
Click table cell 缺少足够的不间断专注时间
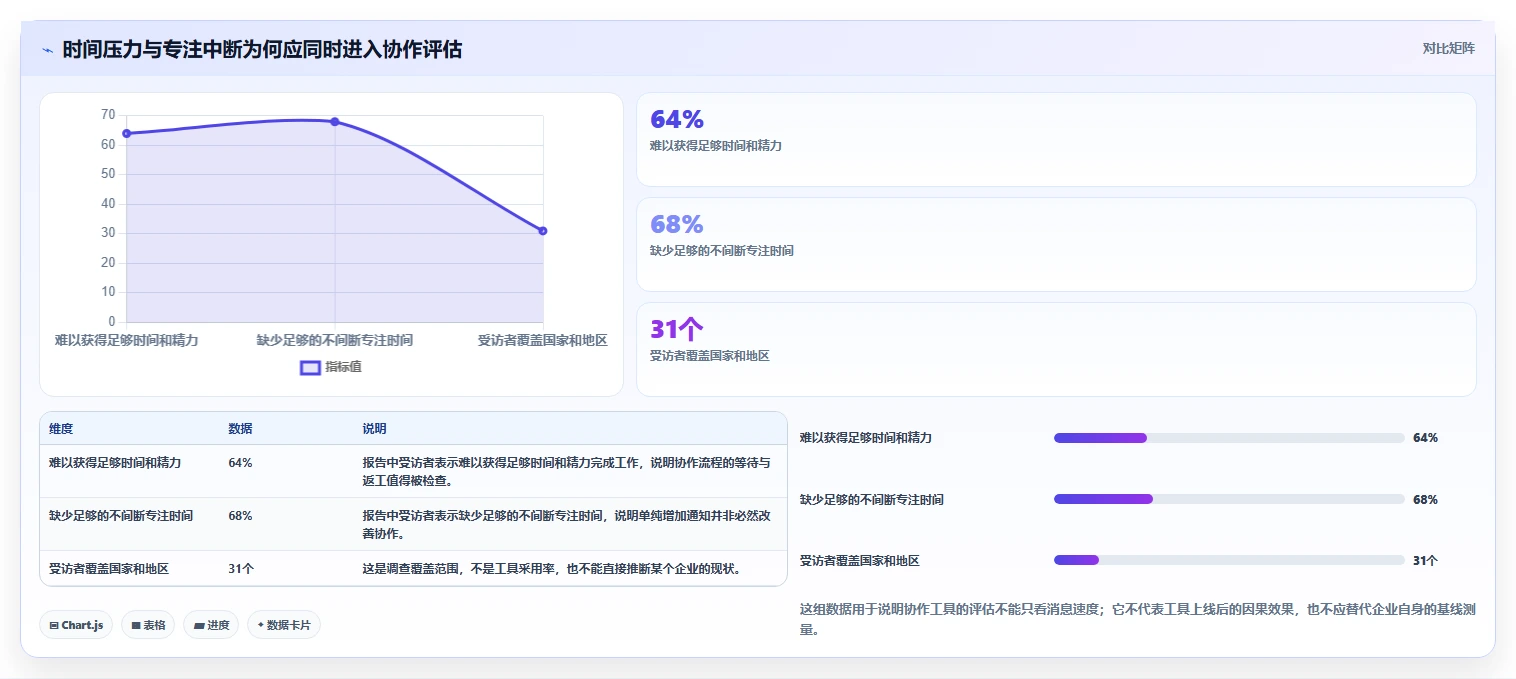click(121, 516)
